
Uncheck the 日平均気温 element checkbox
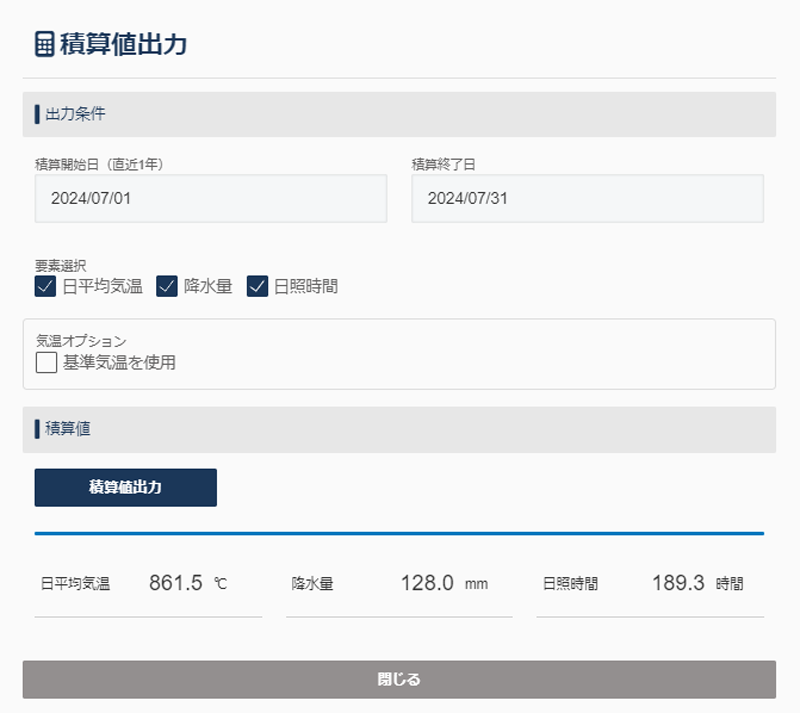[x=45, y=287]
